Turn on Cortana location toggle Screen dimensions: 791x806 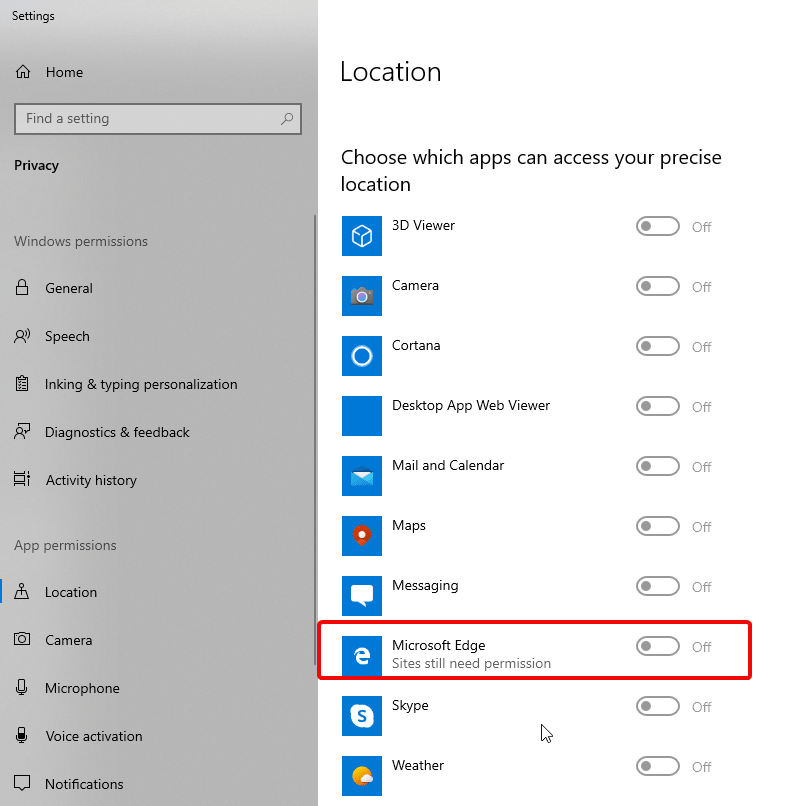(657, 346)
